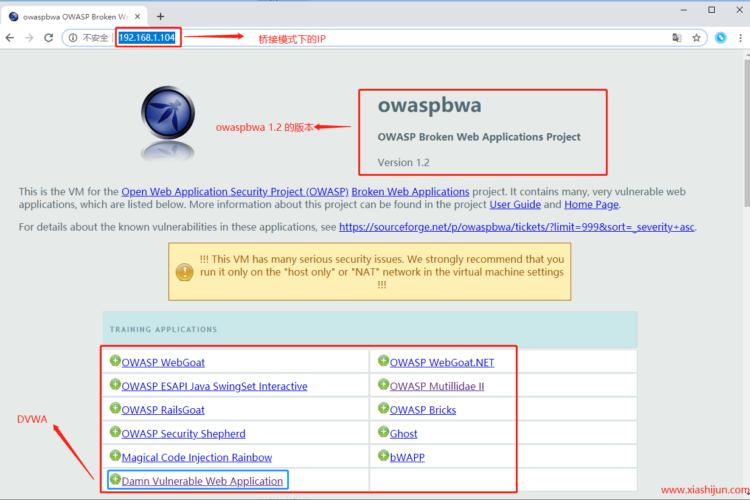Bookmark this page with the star
The width and height of the screenshot is (750, 500).
(696, 38)
